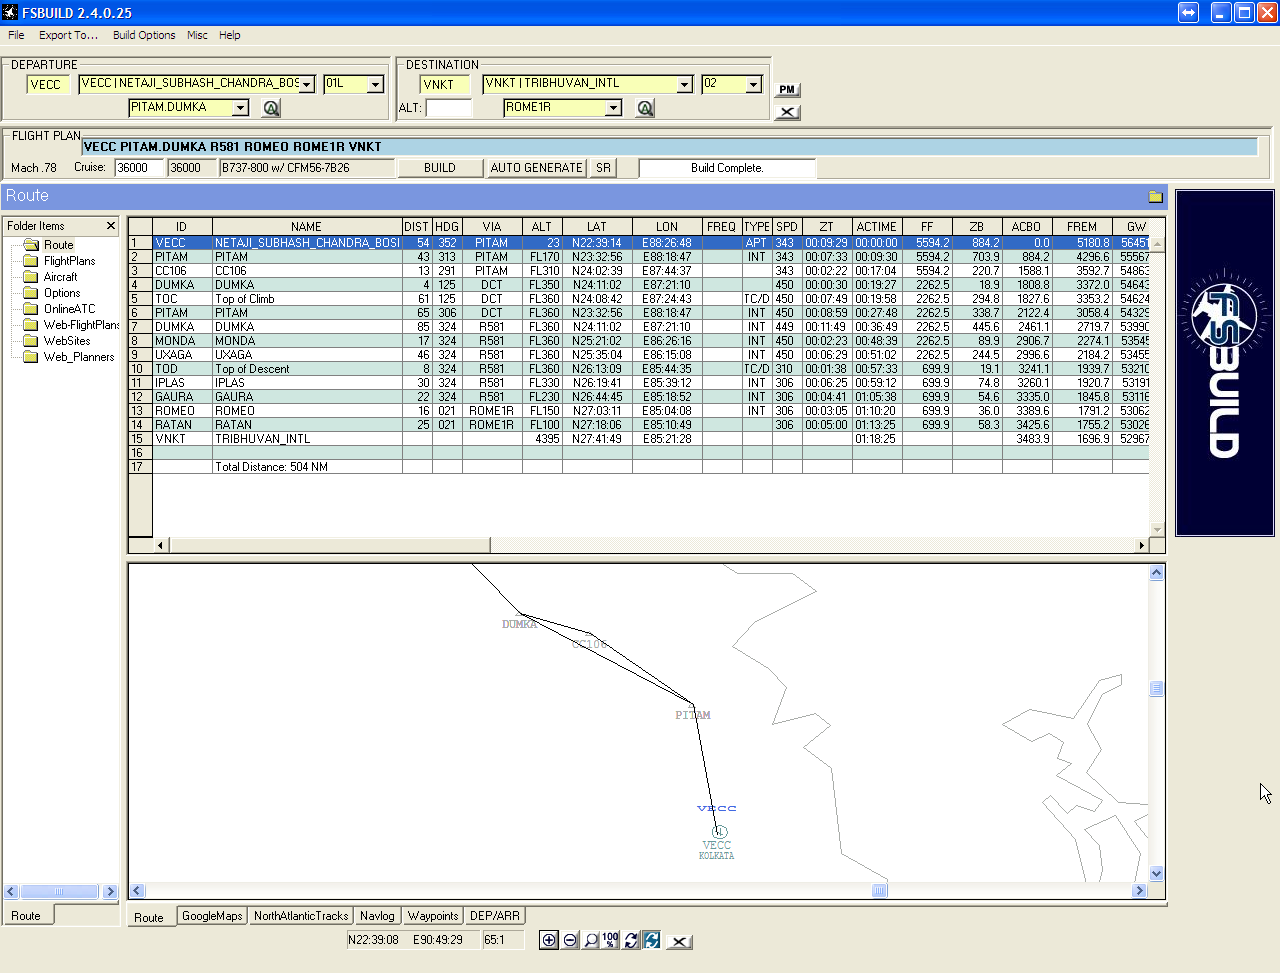Click the B737-800 aircraft type field
This screenshot has width=1280, height=973.
click(307, 168)
